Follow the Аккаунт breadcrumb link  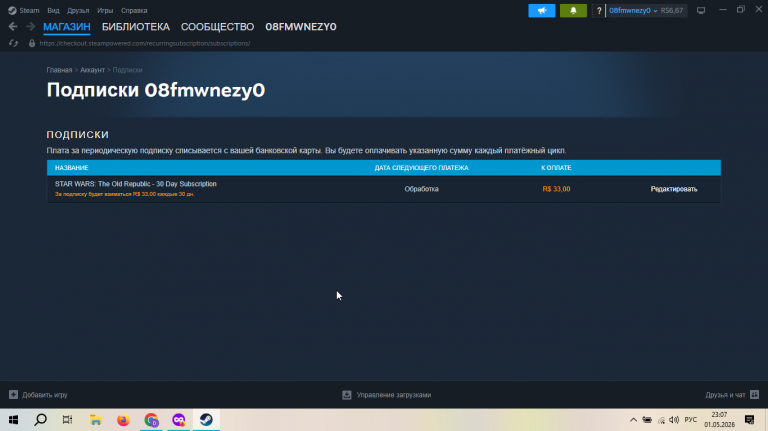pyautogui.click(x=92, y=70)
